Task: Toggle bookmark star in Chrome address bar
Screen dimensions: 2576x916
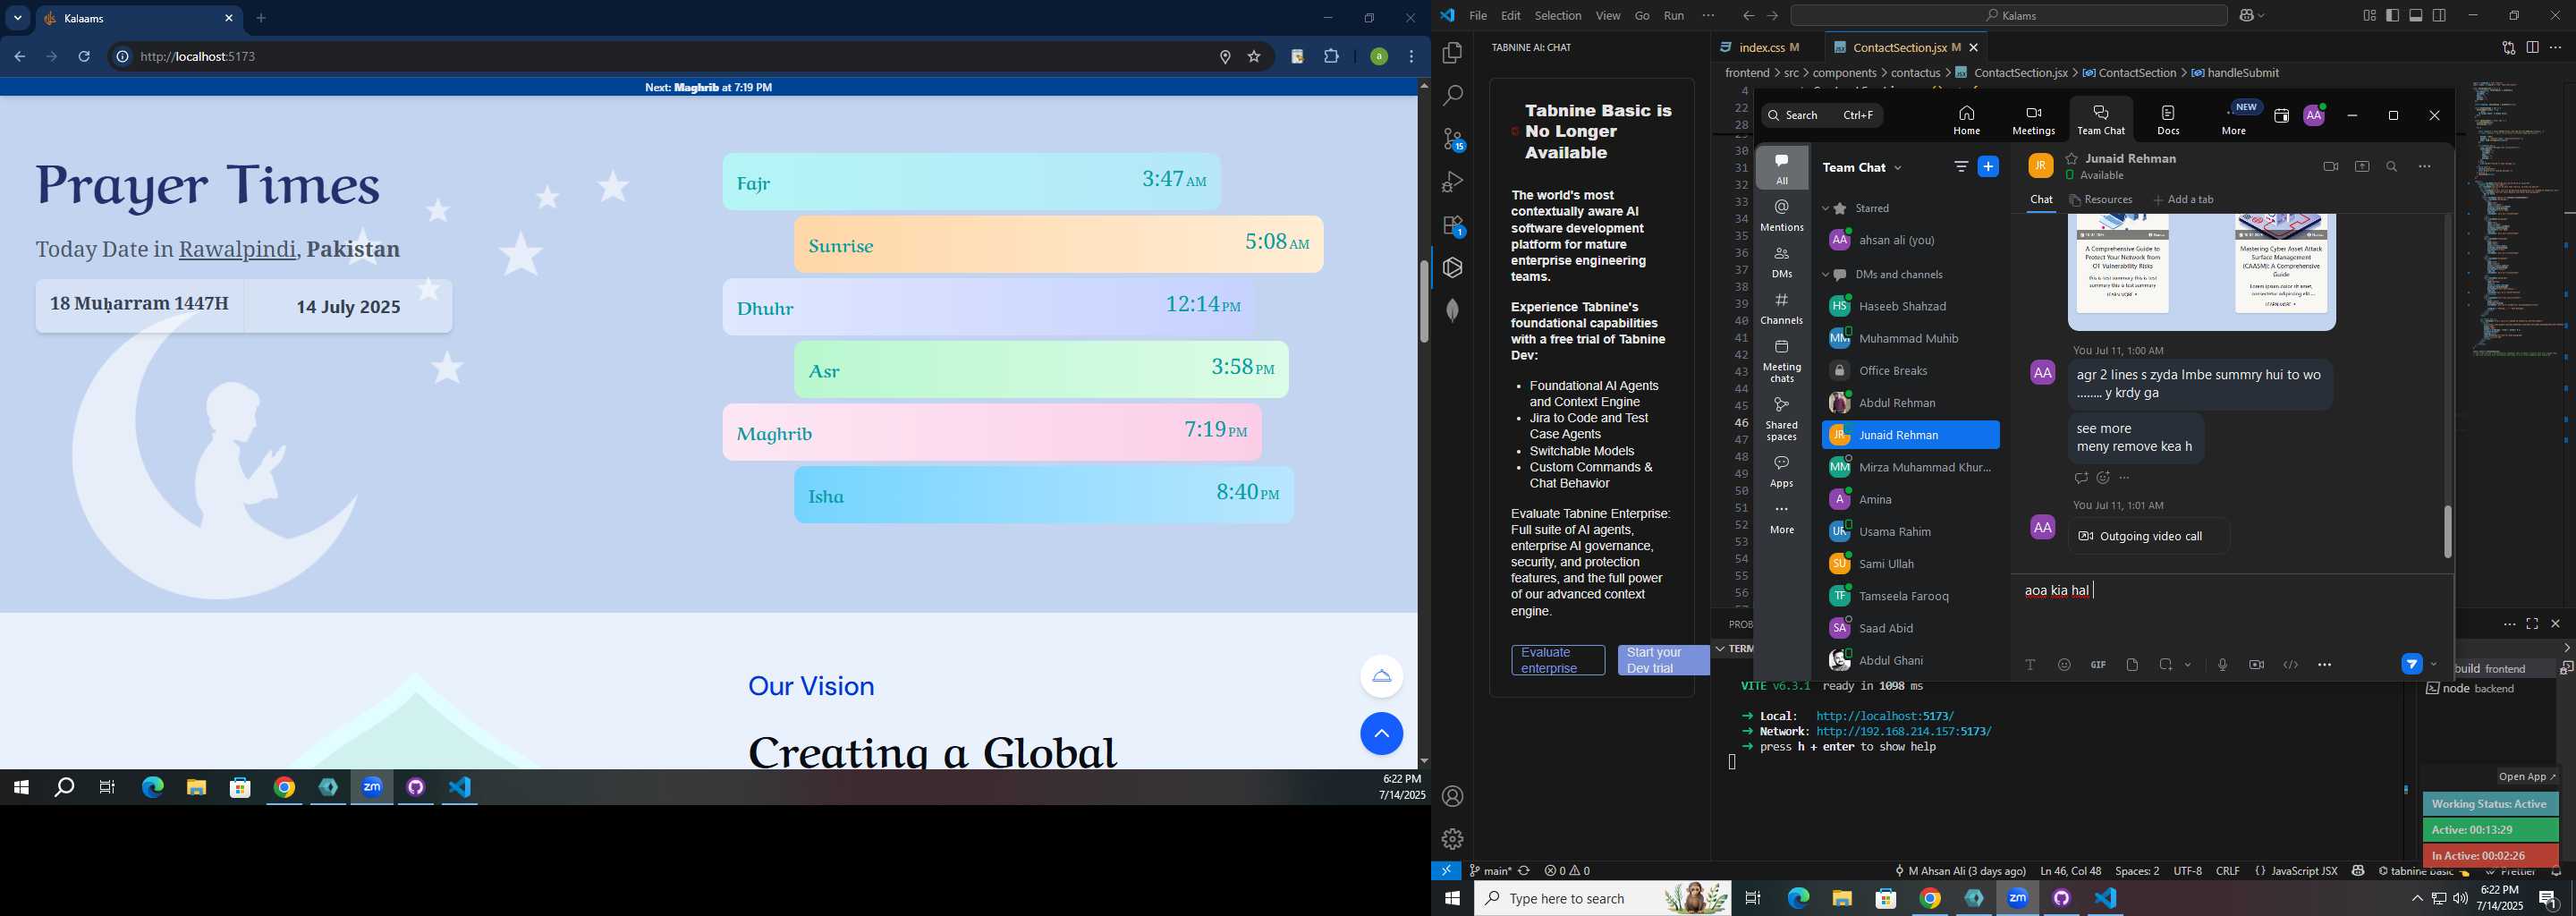Action: 1254,57
